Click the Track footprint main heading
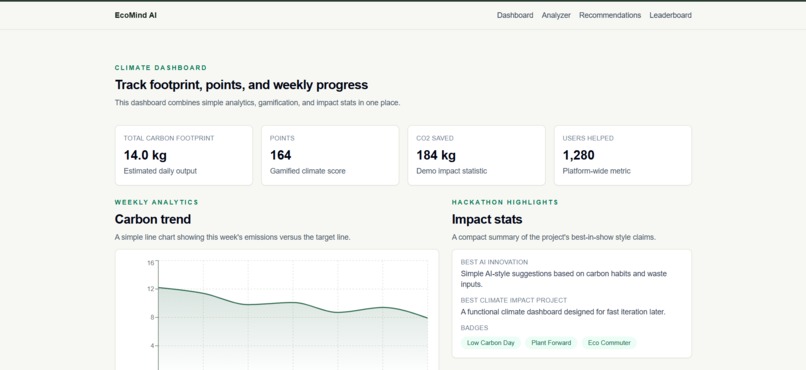The image size is (806, 370). (241, 85)
